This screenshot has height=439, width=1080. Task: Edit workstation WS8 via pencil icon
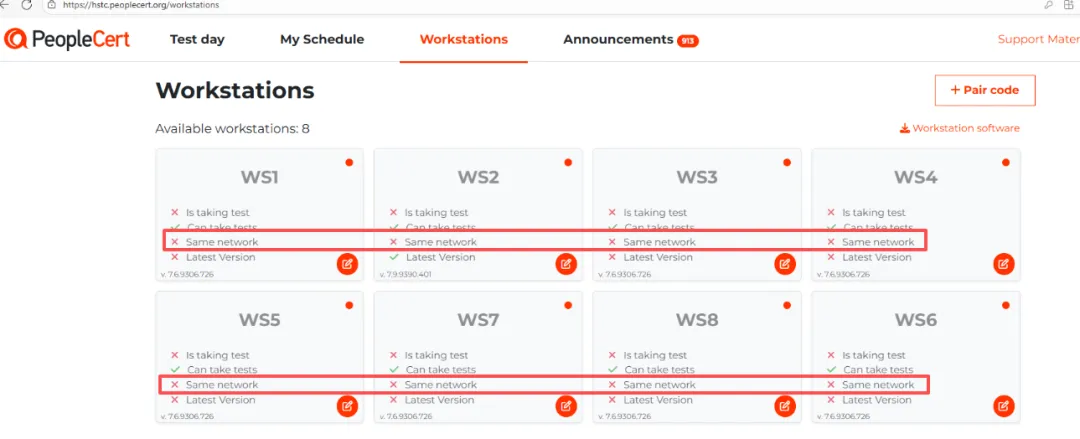[785, 406]
